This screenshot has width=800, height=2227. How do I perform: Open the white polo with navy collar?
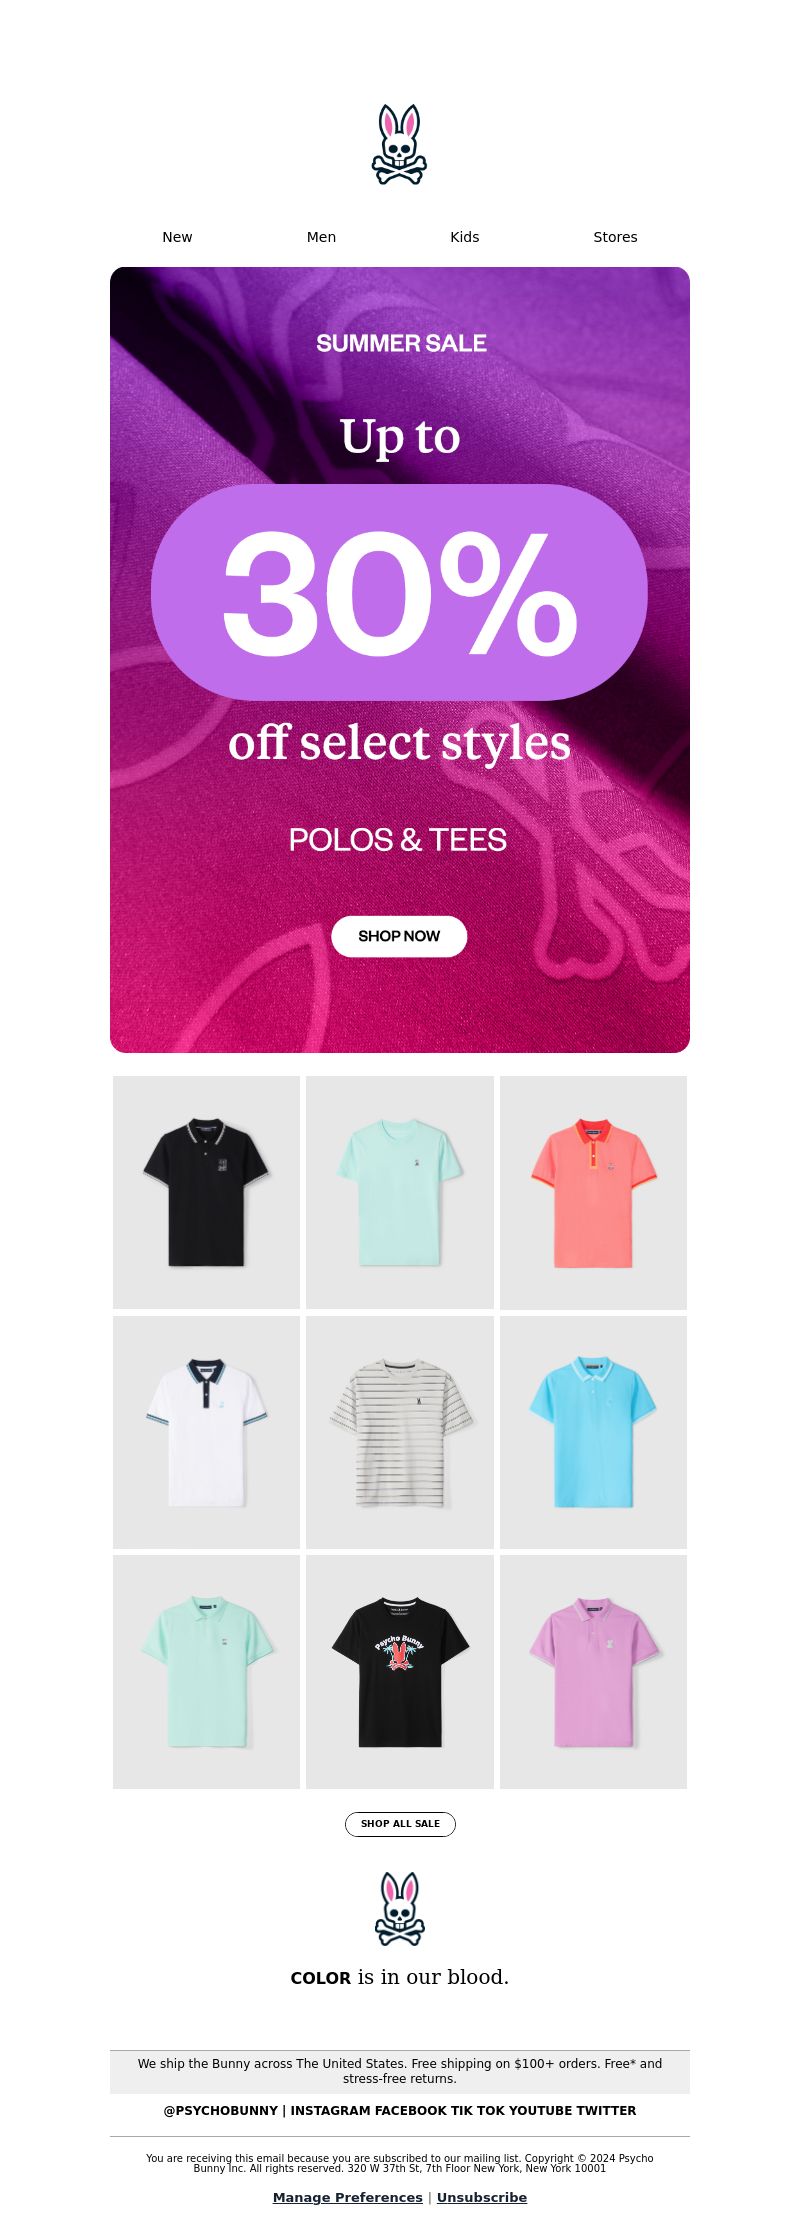click(206, 1432)
